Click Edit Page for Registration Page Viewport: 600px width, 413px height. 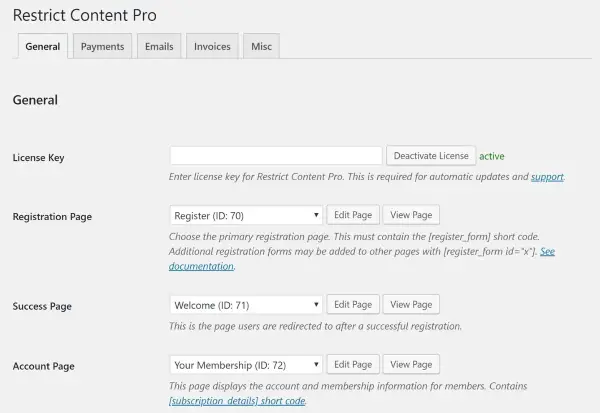(353, 215)
